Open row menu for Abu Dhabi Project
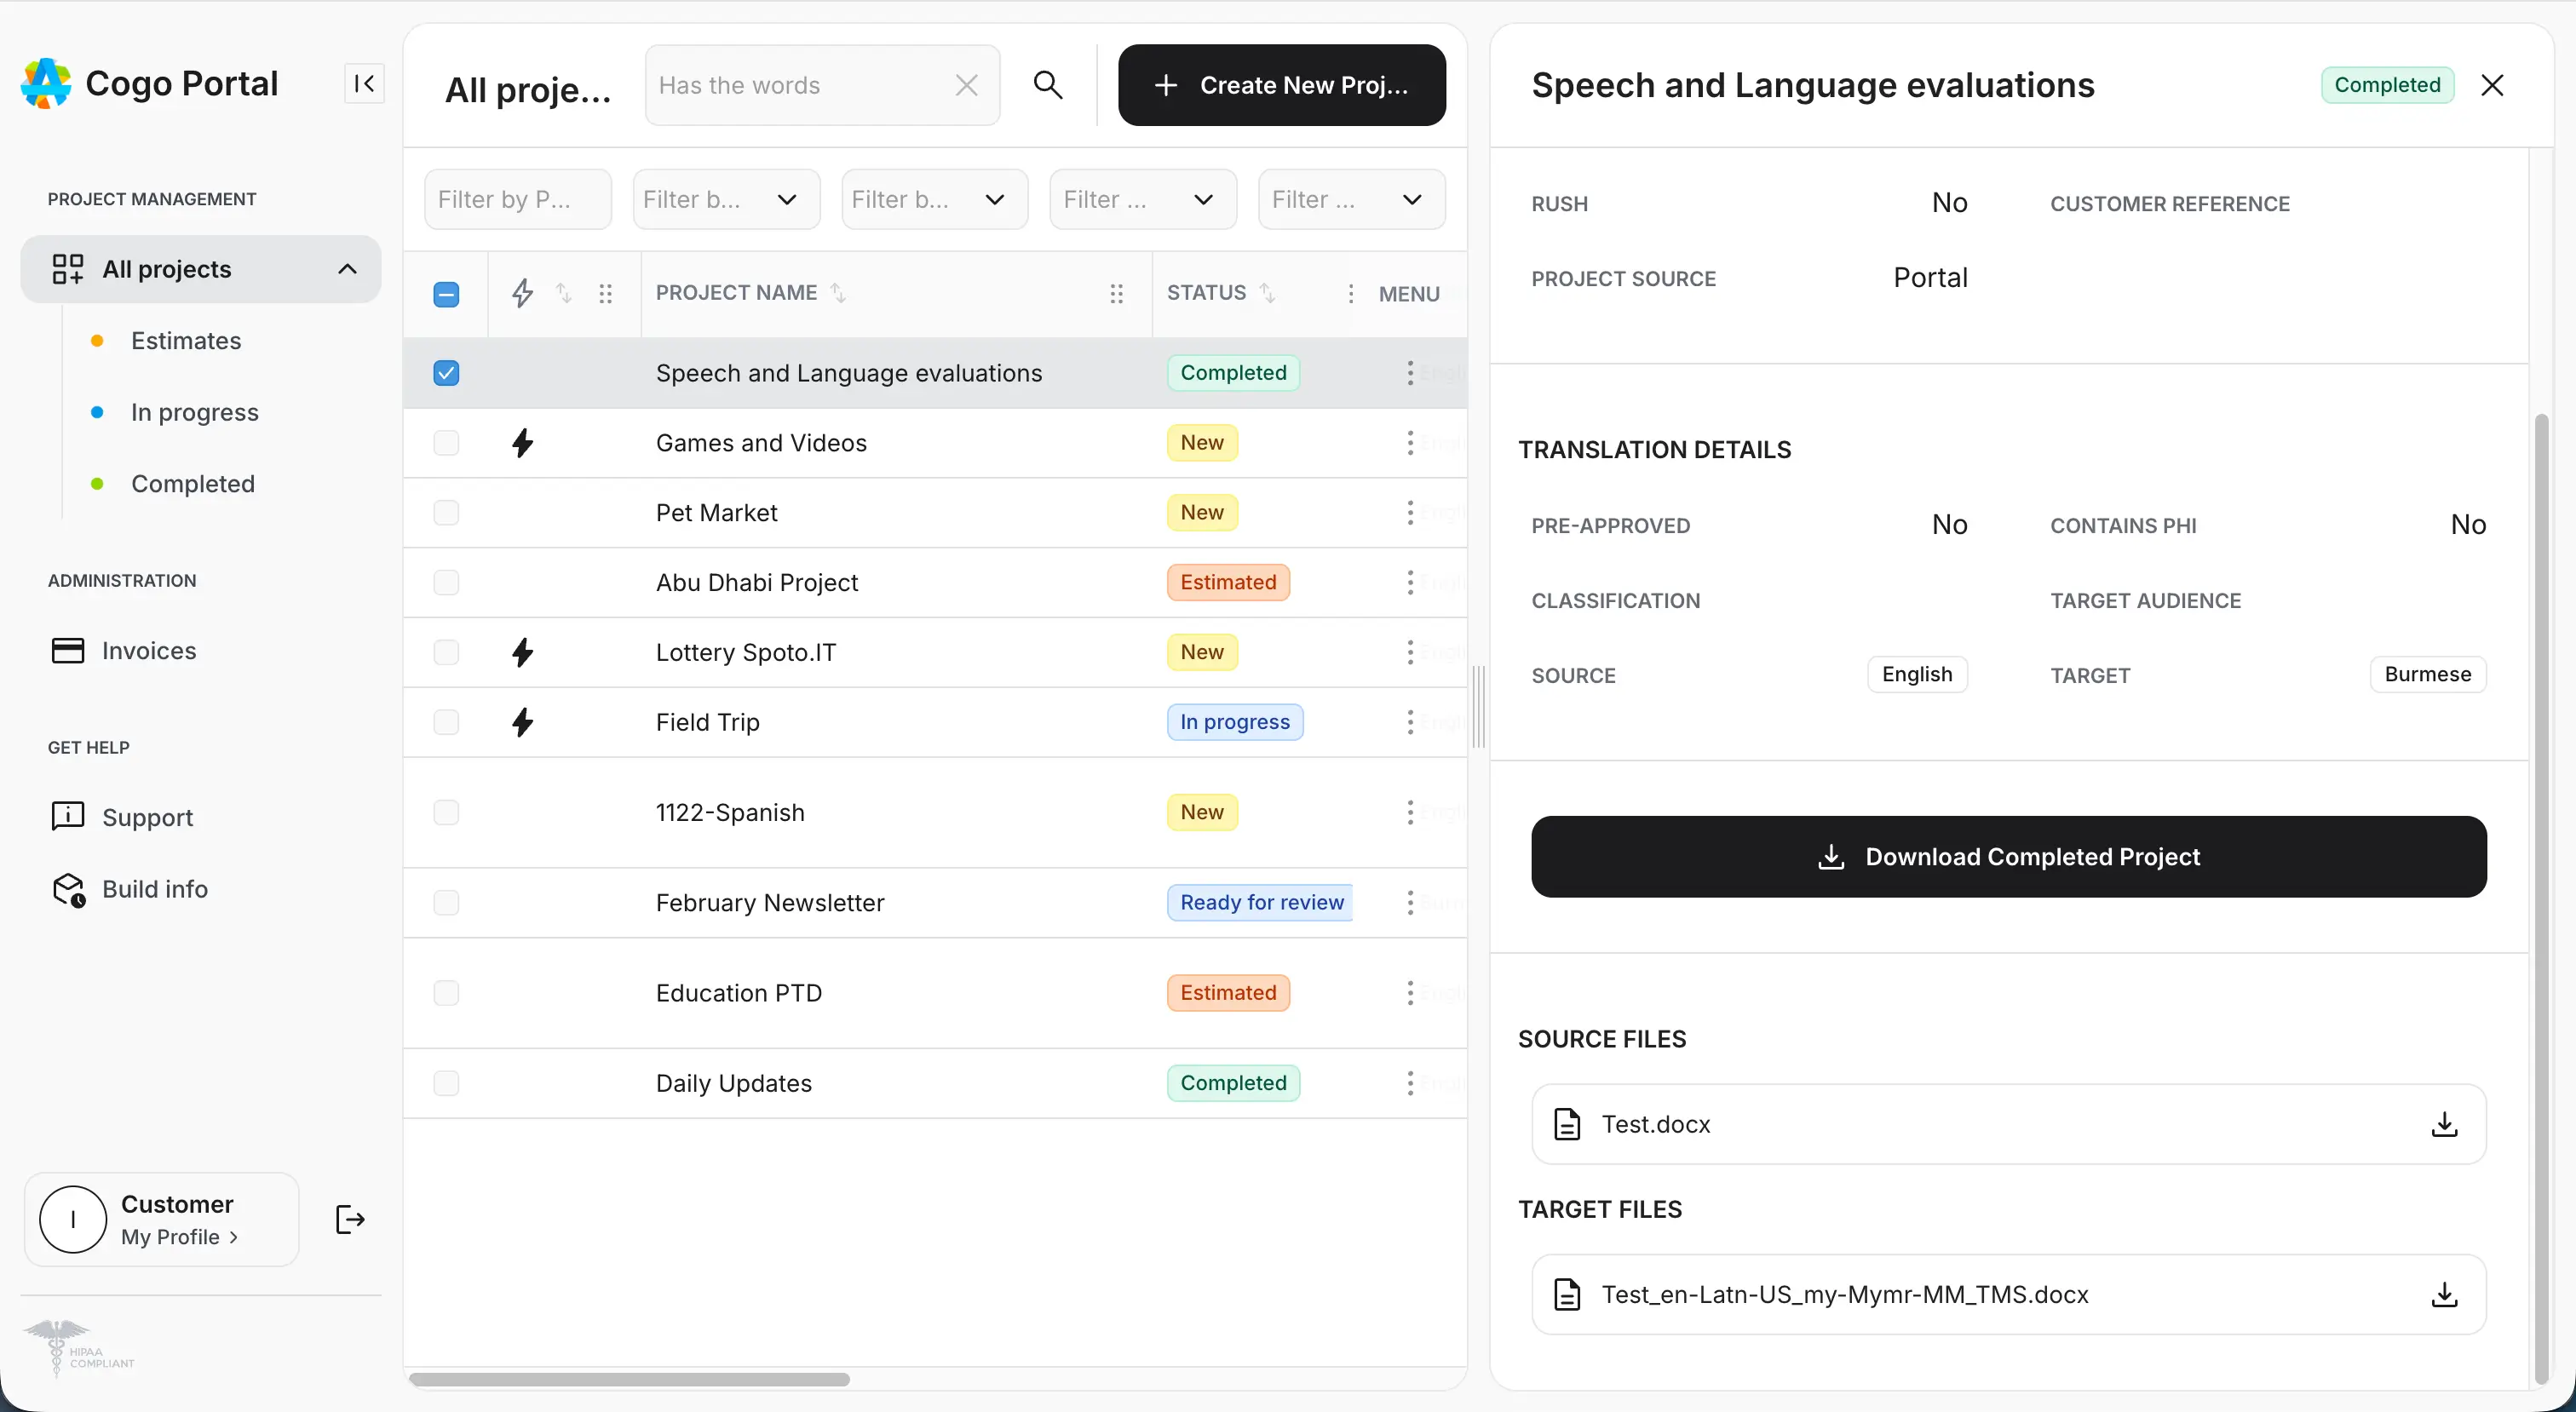Image resolution: width=2576 pixels, height=1412 pixels. (x=1410, y=583)
